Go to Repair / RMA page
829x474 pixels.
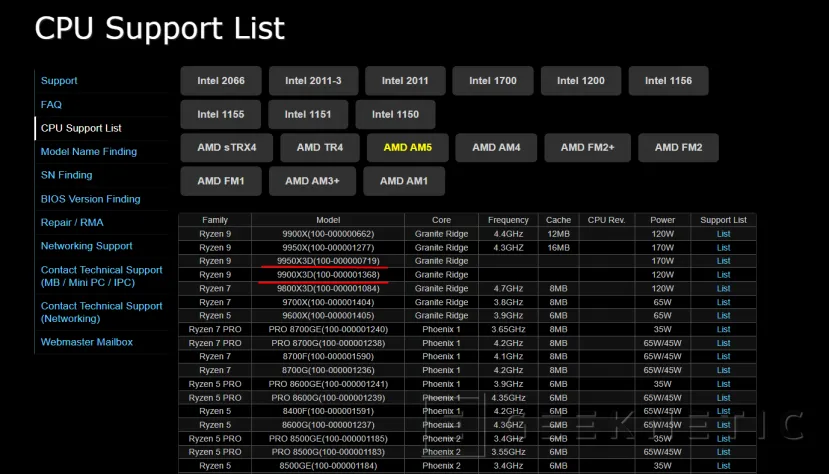[72, 222]
